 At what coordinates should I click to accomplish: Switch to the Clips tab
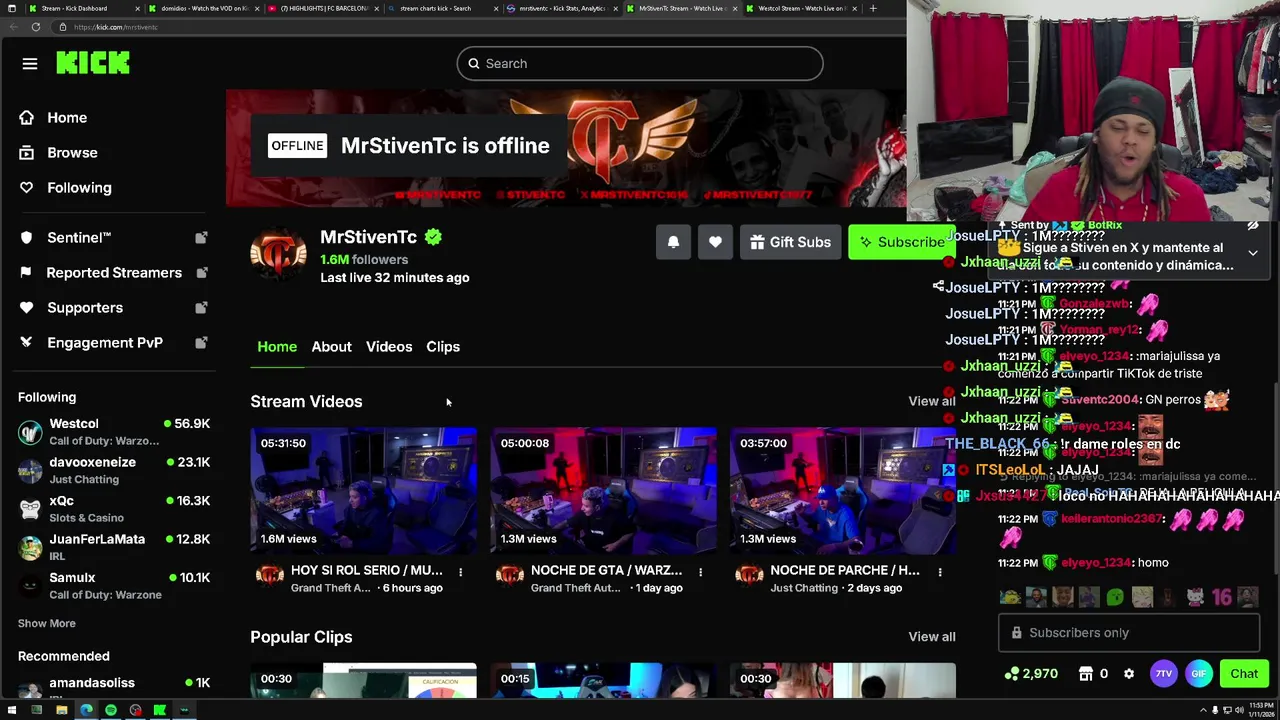443,347
